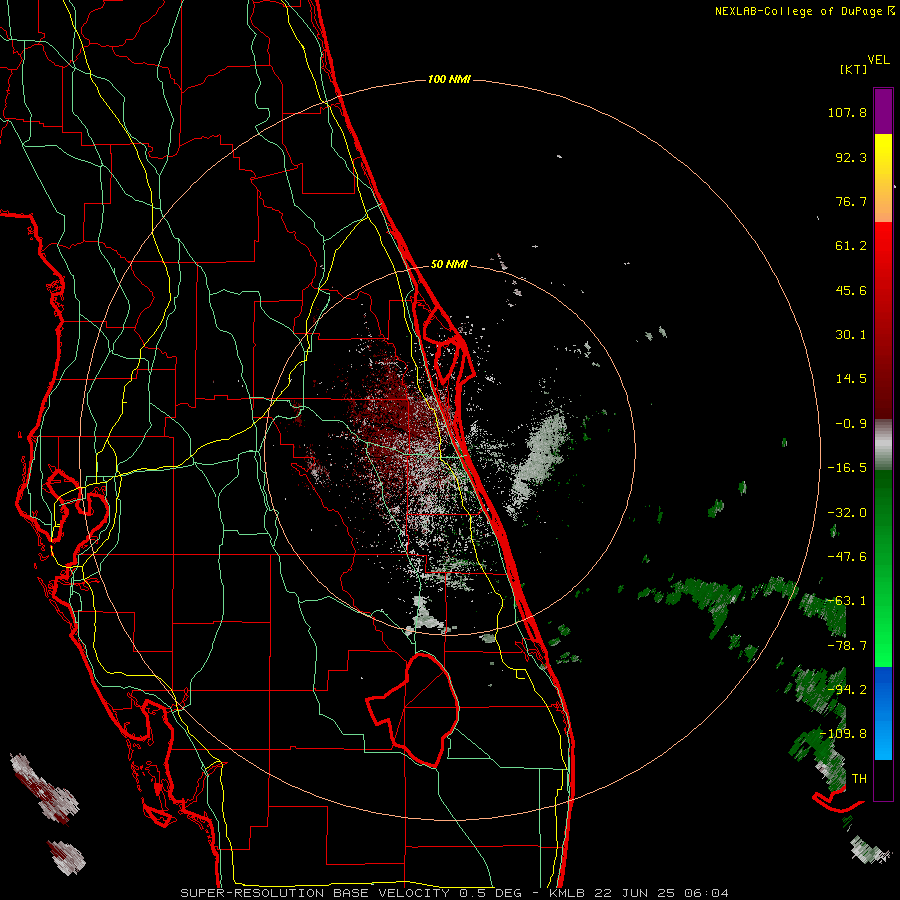Click the 100 NMI range ring label

pos(449,79)
